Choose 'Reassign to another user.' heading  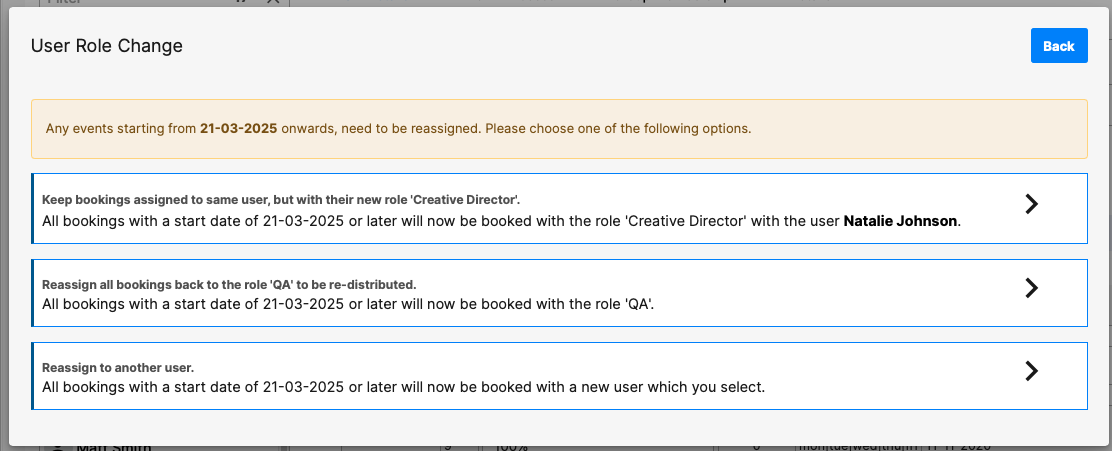click(118, 367)
